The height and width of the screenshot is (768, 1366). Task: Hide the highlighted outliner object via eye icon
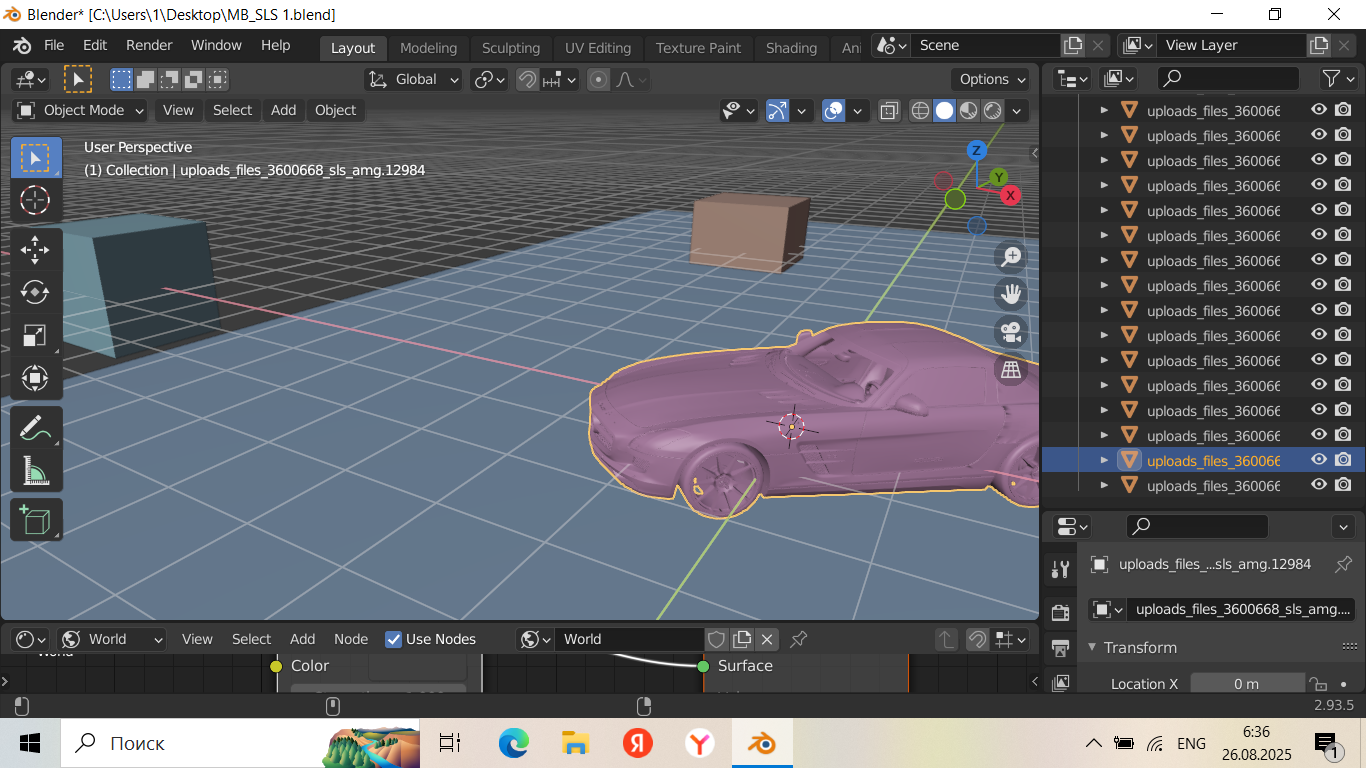[x=1319, y=460]
